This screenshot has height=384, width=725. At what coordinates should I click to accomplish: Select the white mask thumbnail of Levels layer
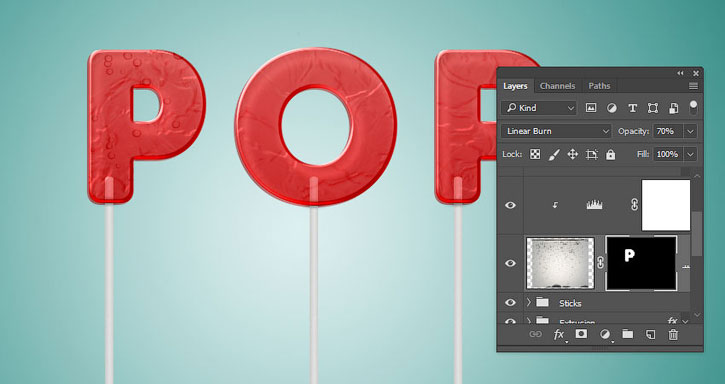pos(666,205)
